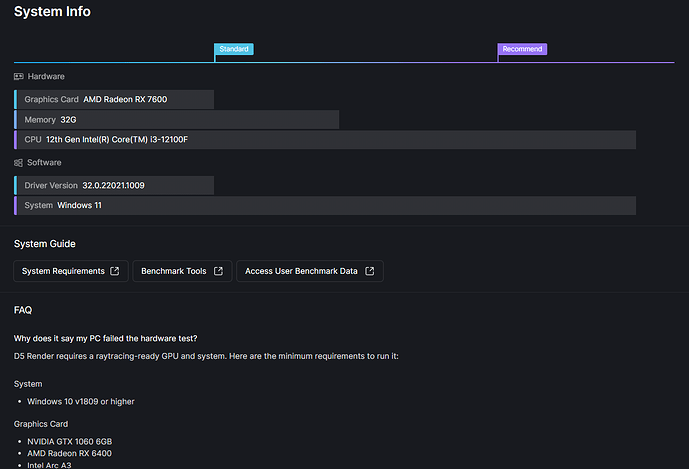Click the System Windows 11 bar
689x469 pixels.
(x=325, y=206)
